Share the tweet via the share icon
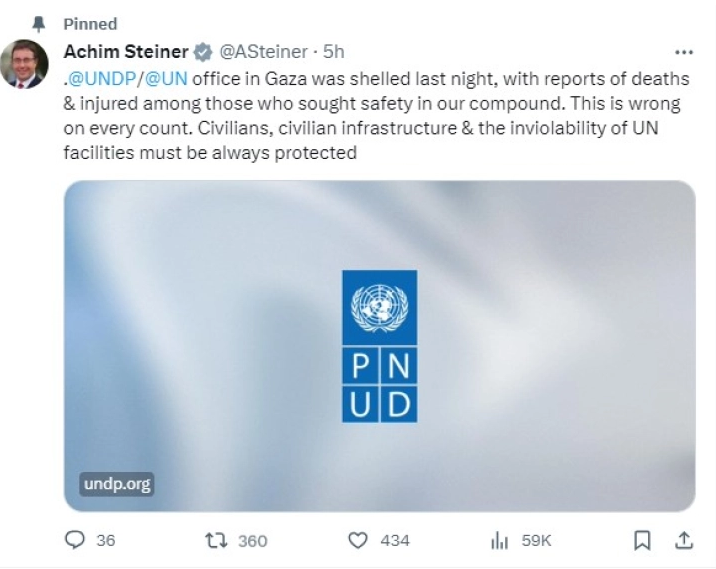The width and height of the screenshot is (716, 569). tap(684, 540)
